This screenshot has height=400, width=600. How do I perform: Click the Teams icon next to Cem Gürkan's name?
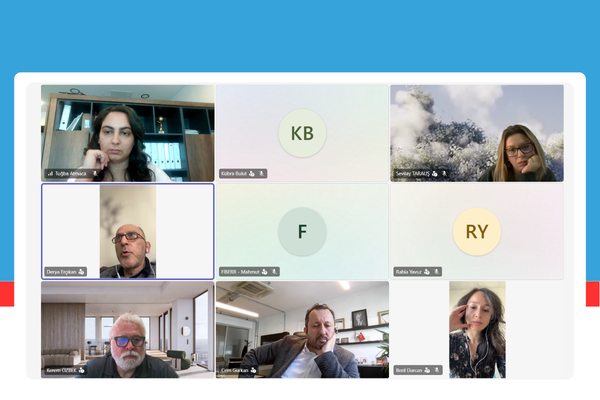click(x=253, y=370)
